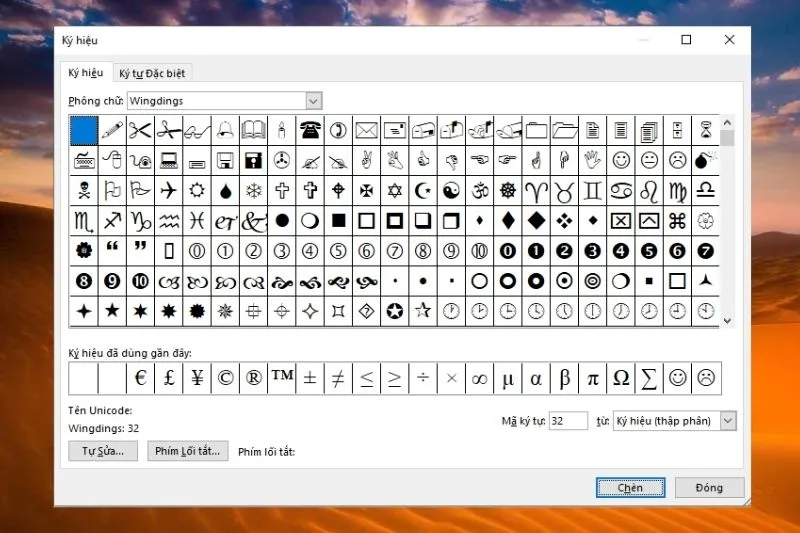Pick the recently used pound sign
This screenshot has height=533, width=800.
(x=168, y=378)
